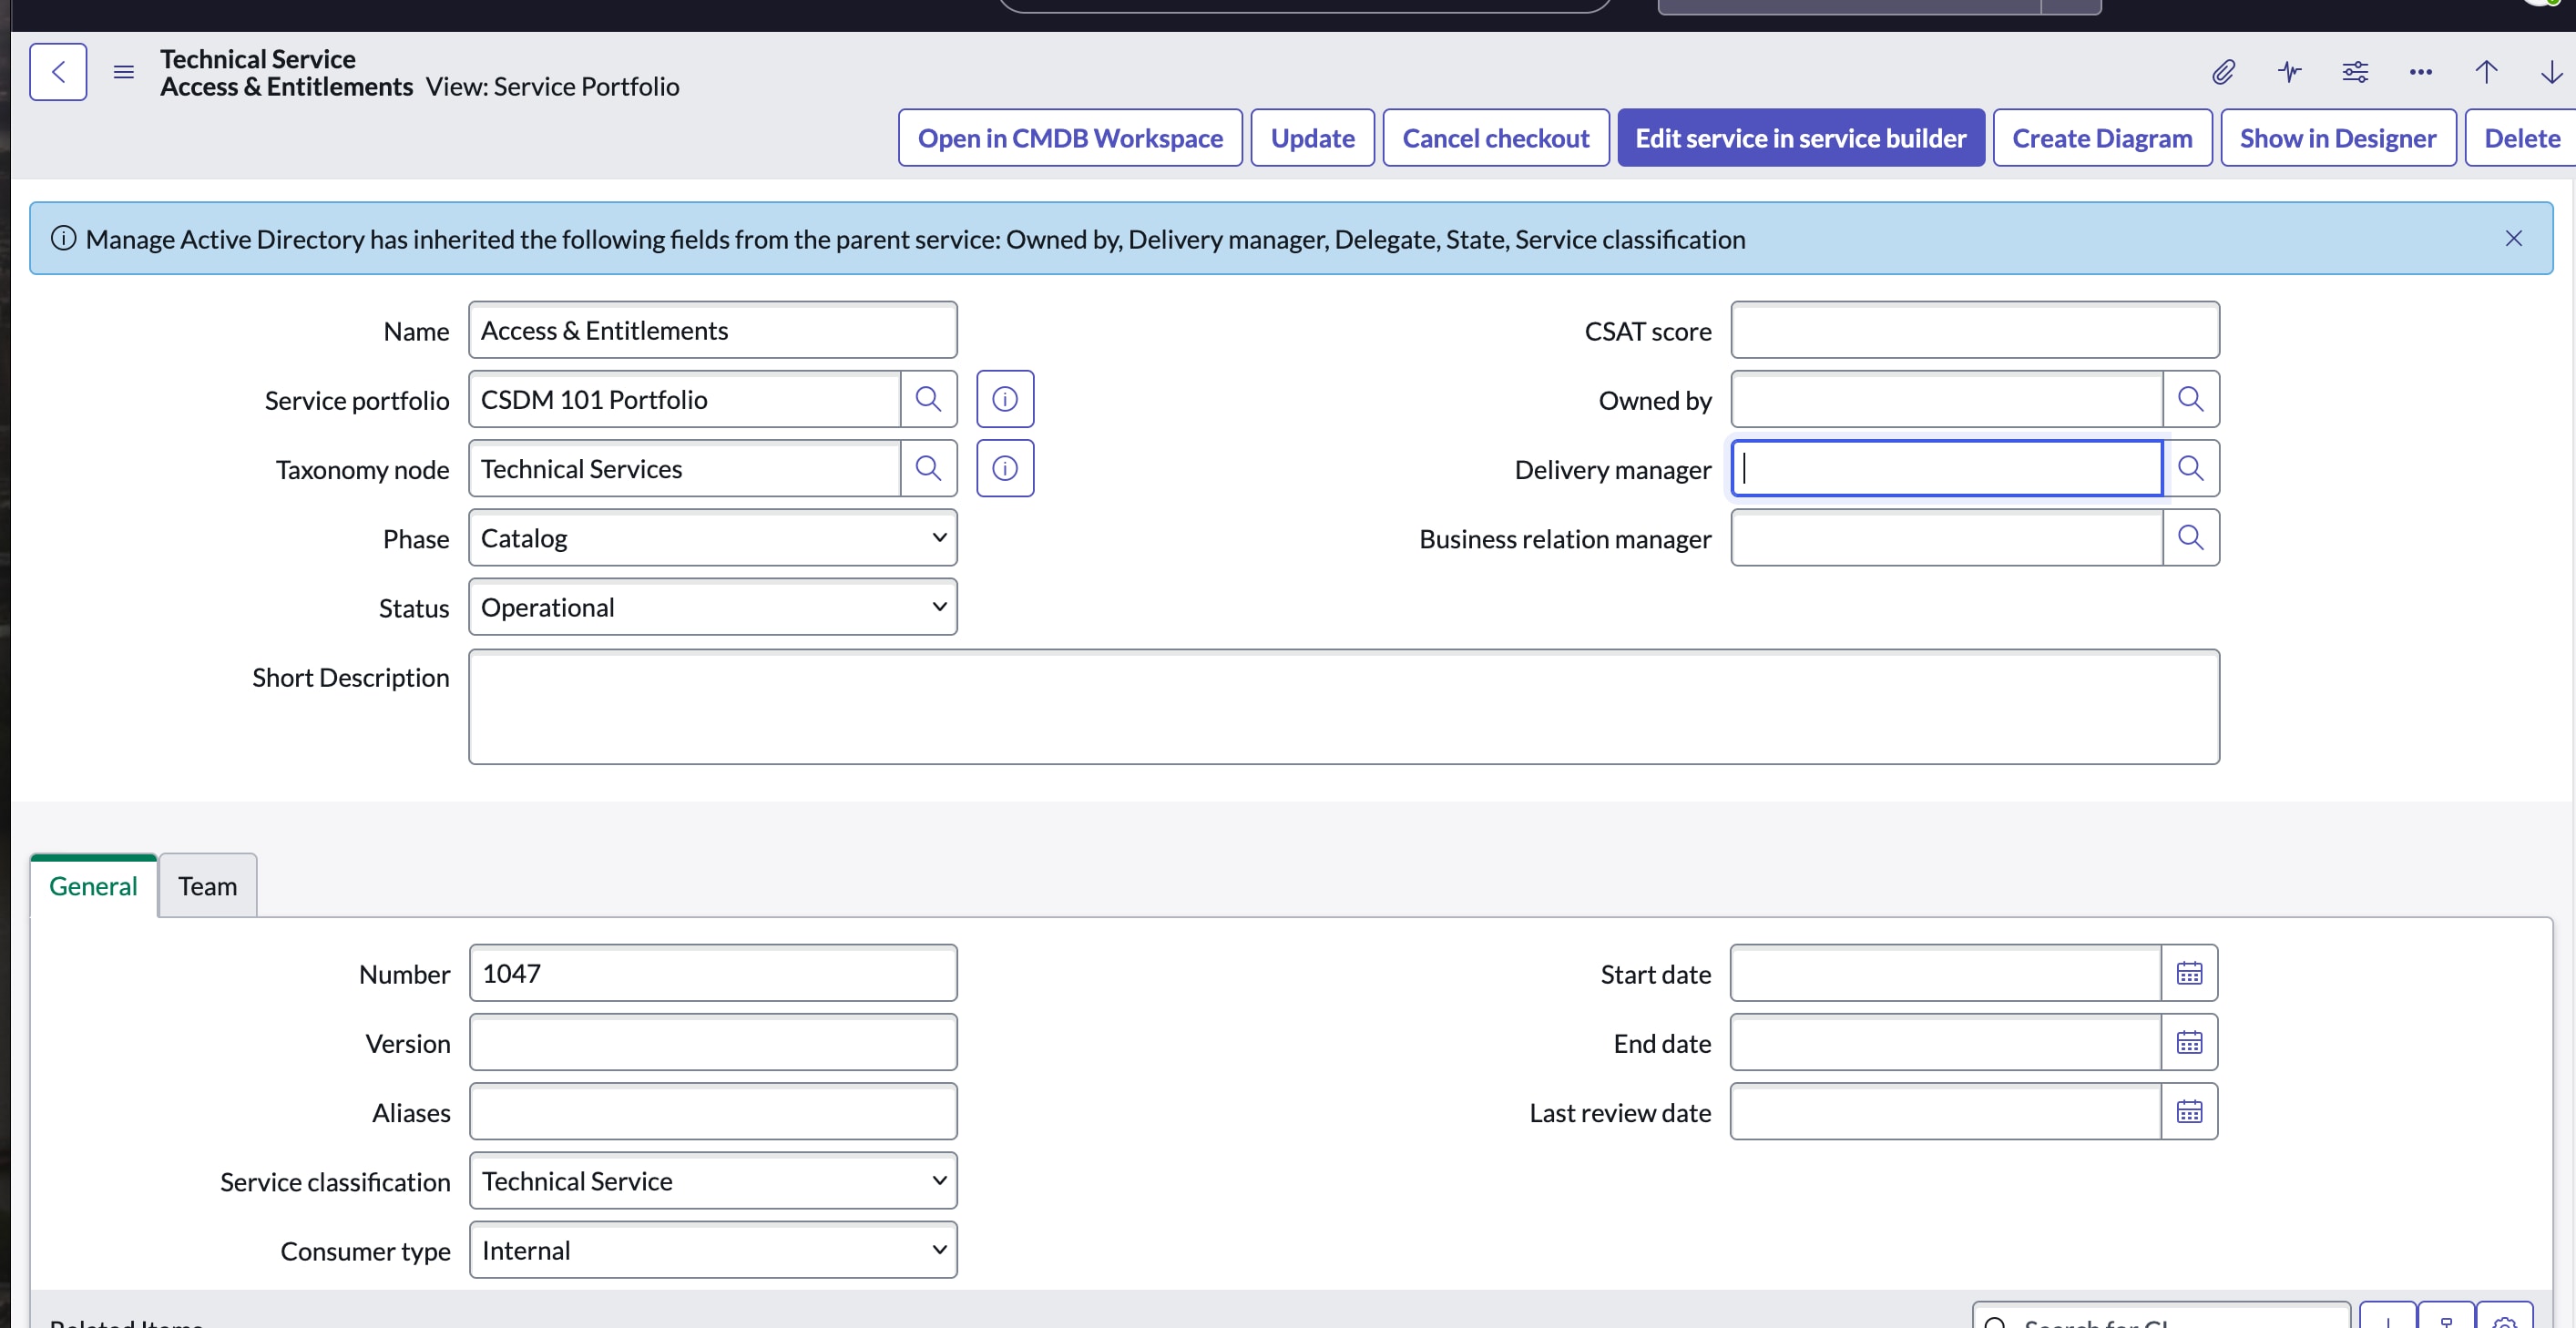Select the General tab
The width and height of the screenshot is (2576, 1328).
click(x=93, y=886)
